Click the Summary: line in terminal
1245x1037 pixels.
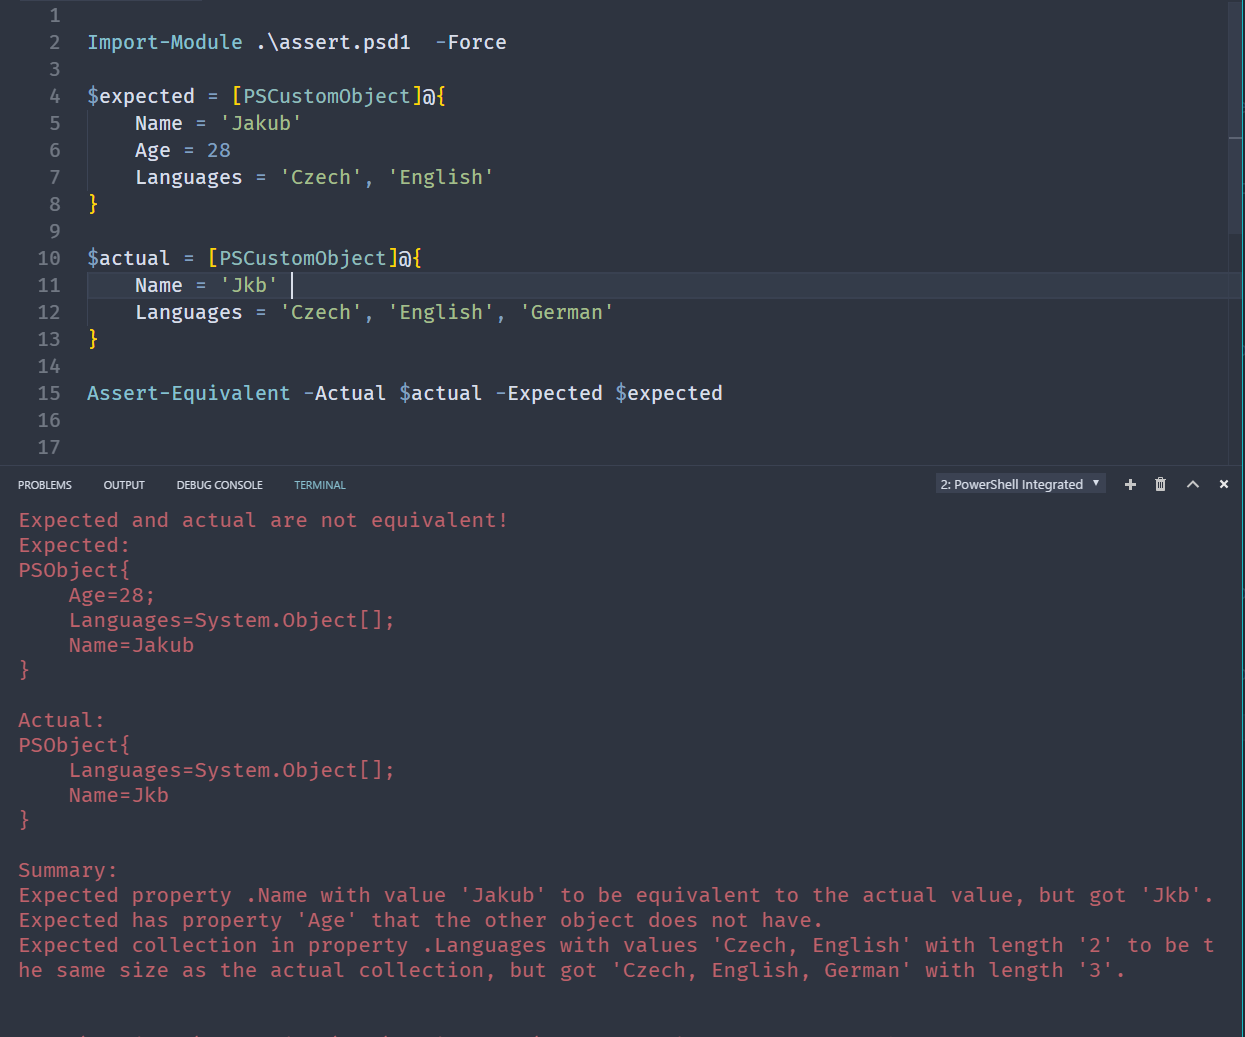[68, 870]
